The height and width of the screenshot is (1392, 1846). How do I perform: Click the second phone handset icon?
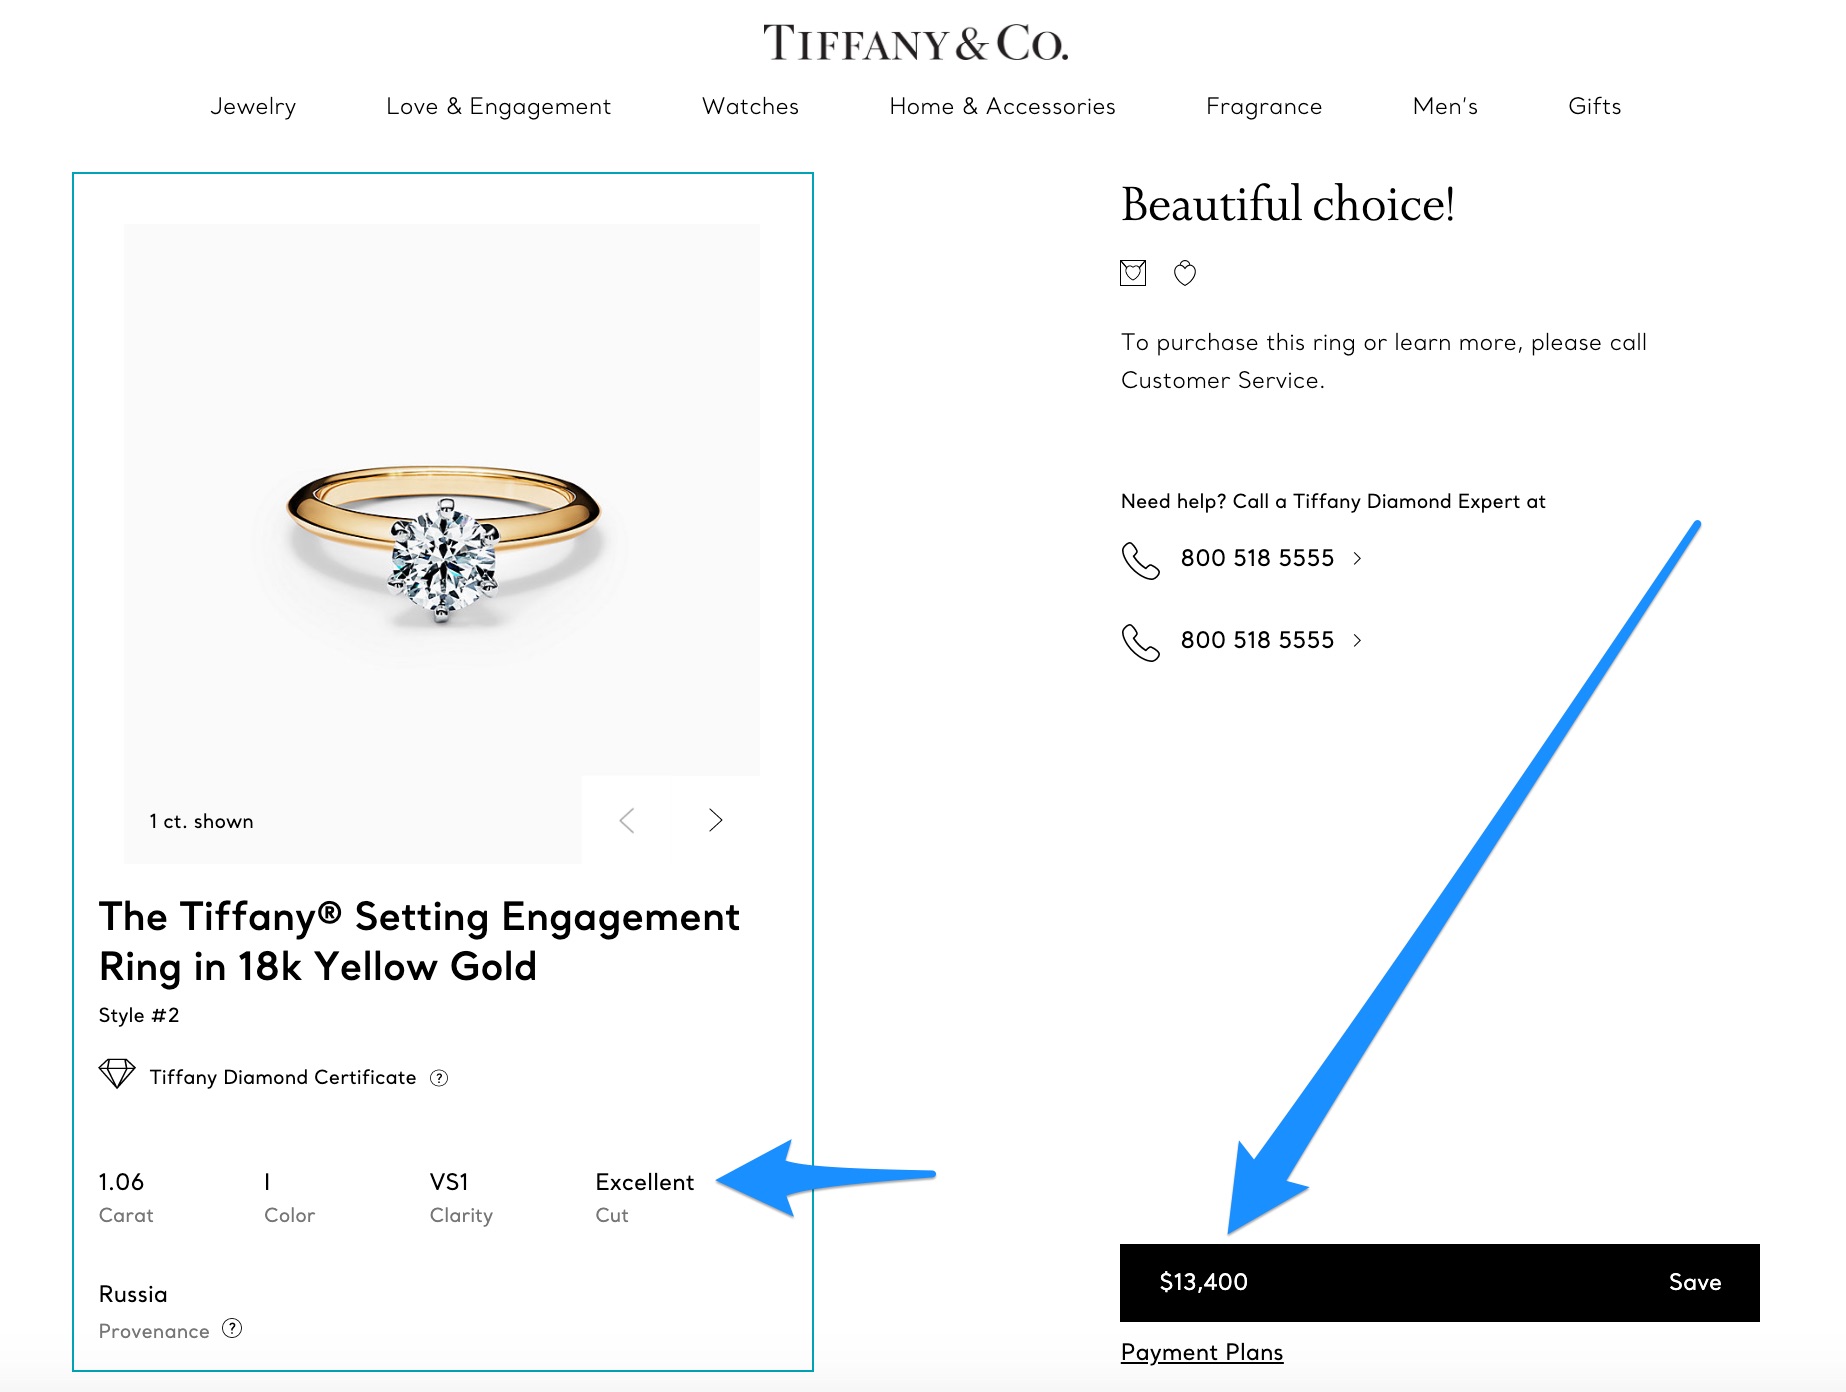(x=1140, y=642)
